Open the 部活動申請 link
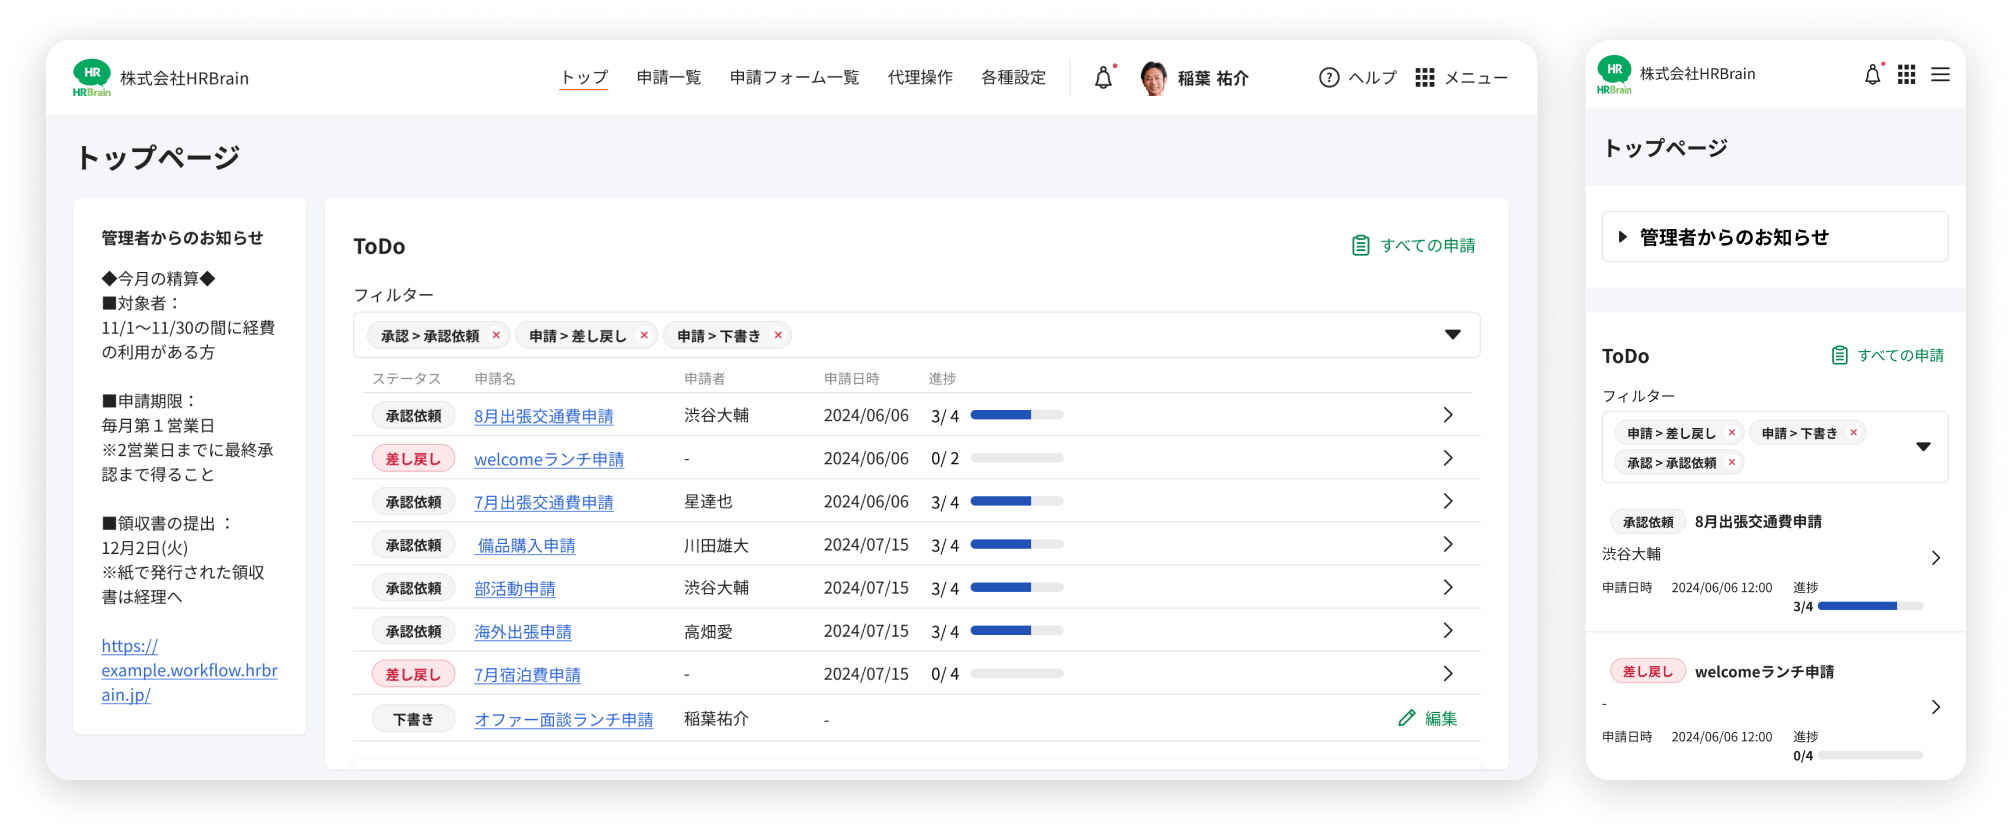2015x837 pixels. click(x=515, y=588)
